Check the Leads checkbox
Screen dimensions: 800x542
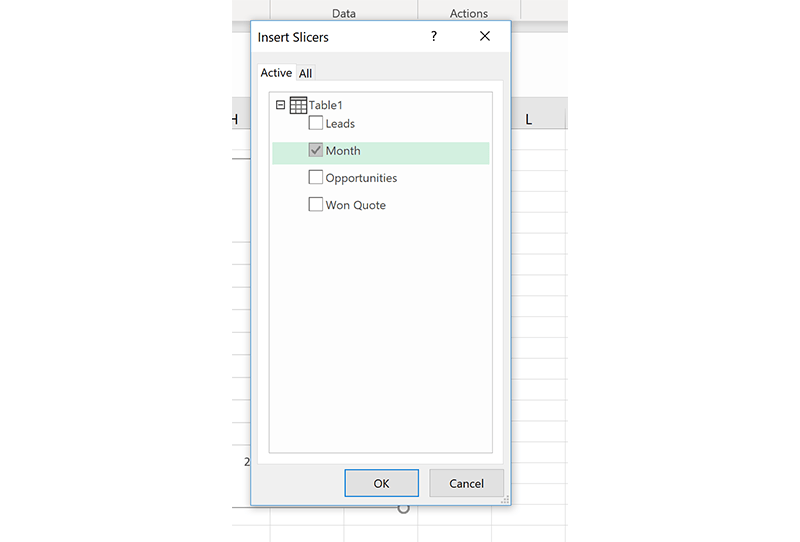click(x=315, y=123)
